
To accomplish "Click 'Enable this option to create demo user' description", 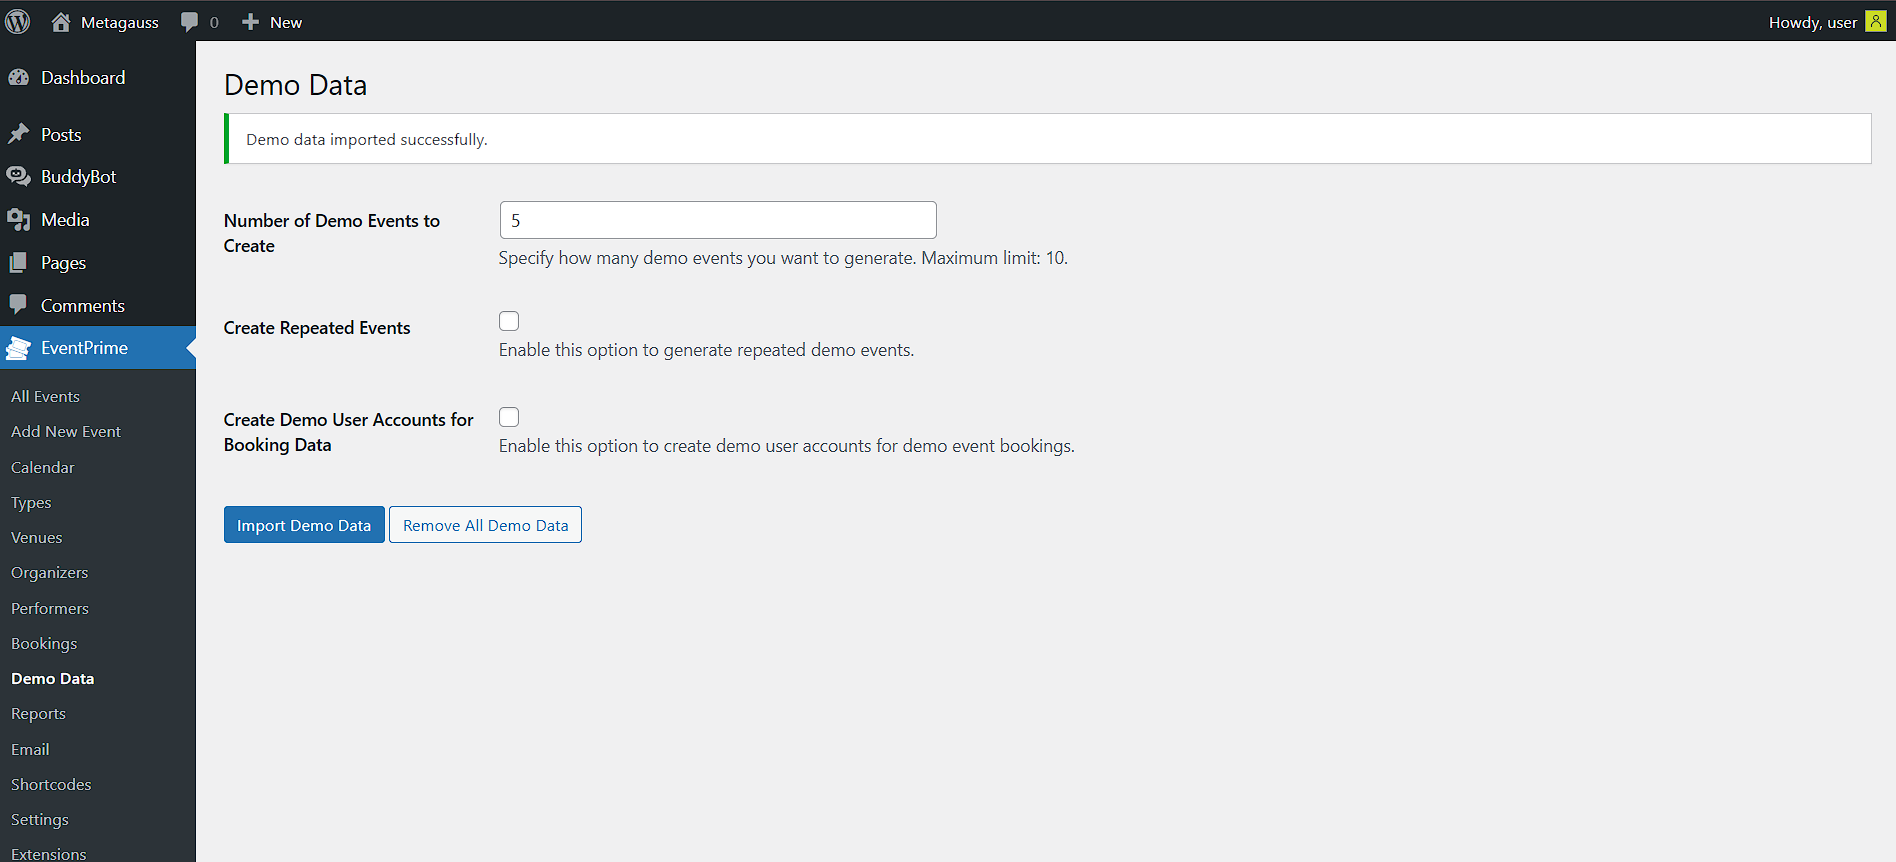I will click(x=787, y=446).
